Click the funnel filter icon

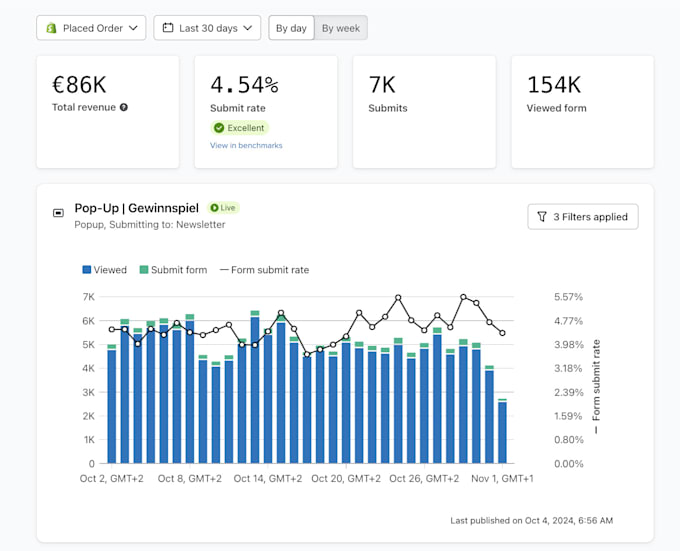point(542,216)
